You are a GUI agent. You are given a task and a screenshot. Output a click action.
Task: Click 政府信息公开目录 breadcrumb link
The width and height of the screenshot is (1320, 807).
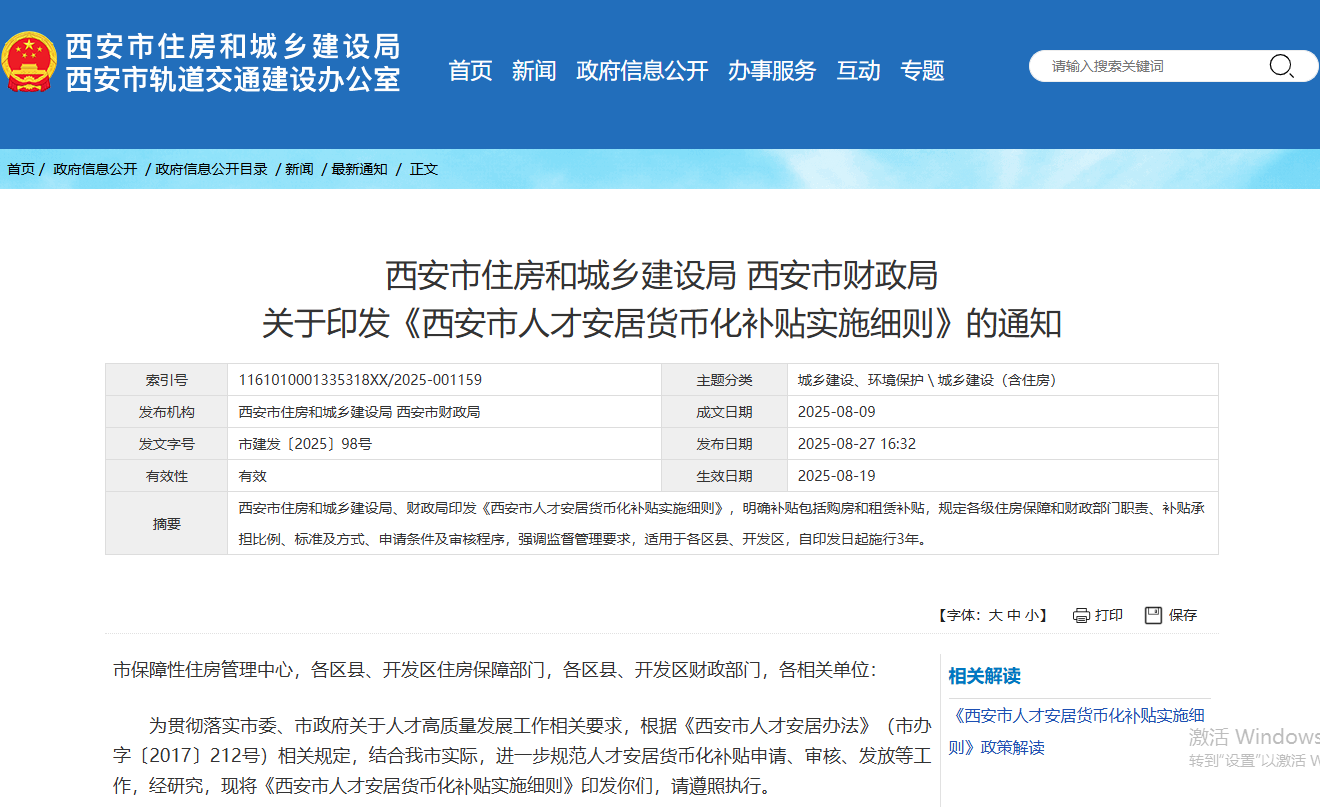click(211, 169)
